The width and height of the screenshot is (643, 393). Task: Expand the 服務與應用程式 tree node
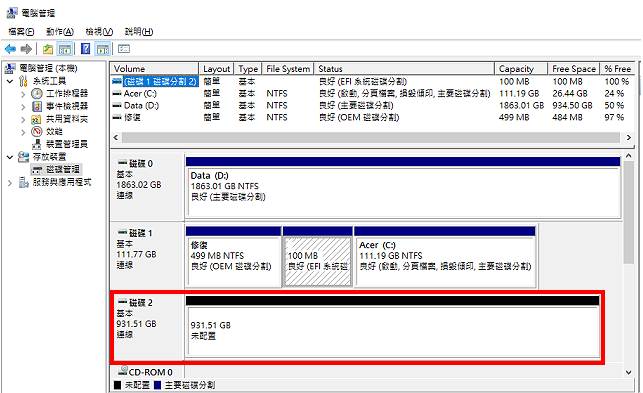pos(10,183)
